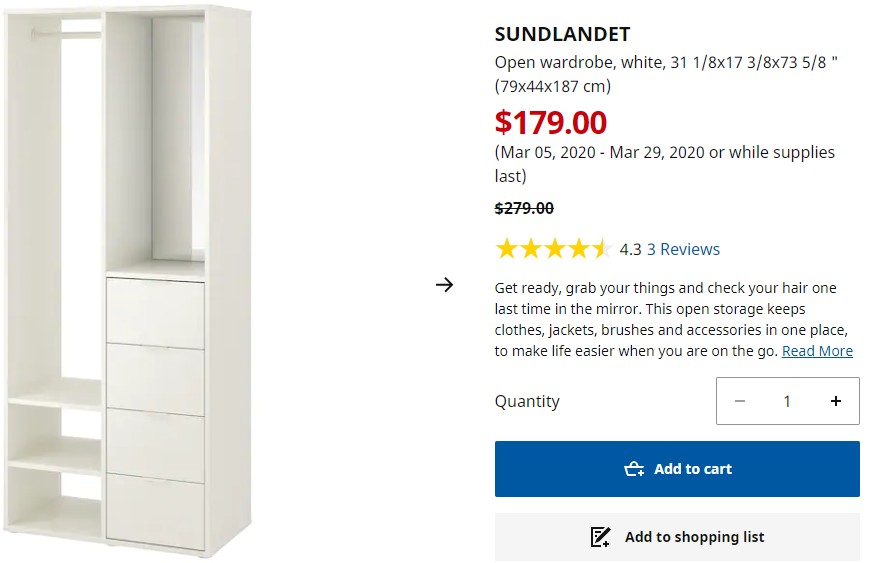
Task: Open the 3 Reviews link
Action: pyautogui.click(x=683, y=249)
